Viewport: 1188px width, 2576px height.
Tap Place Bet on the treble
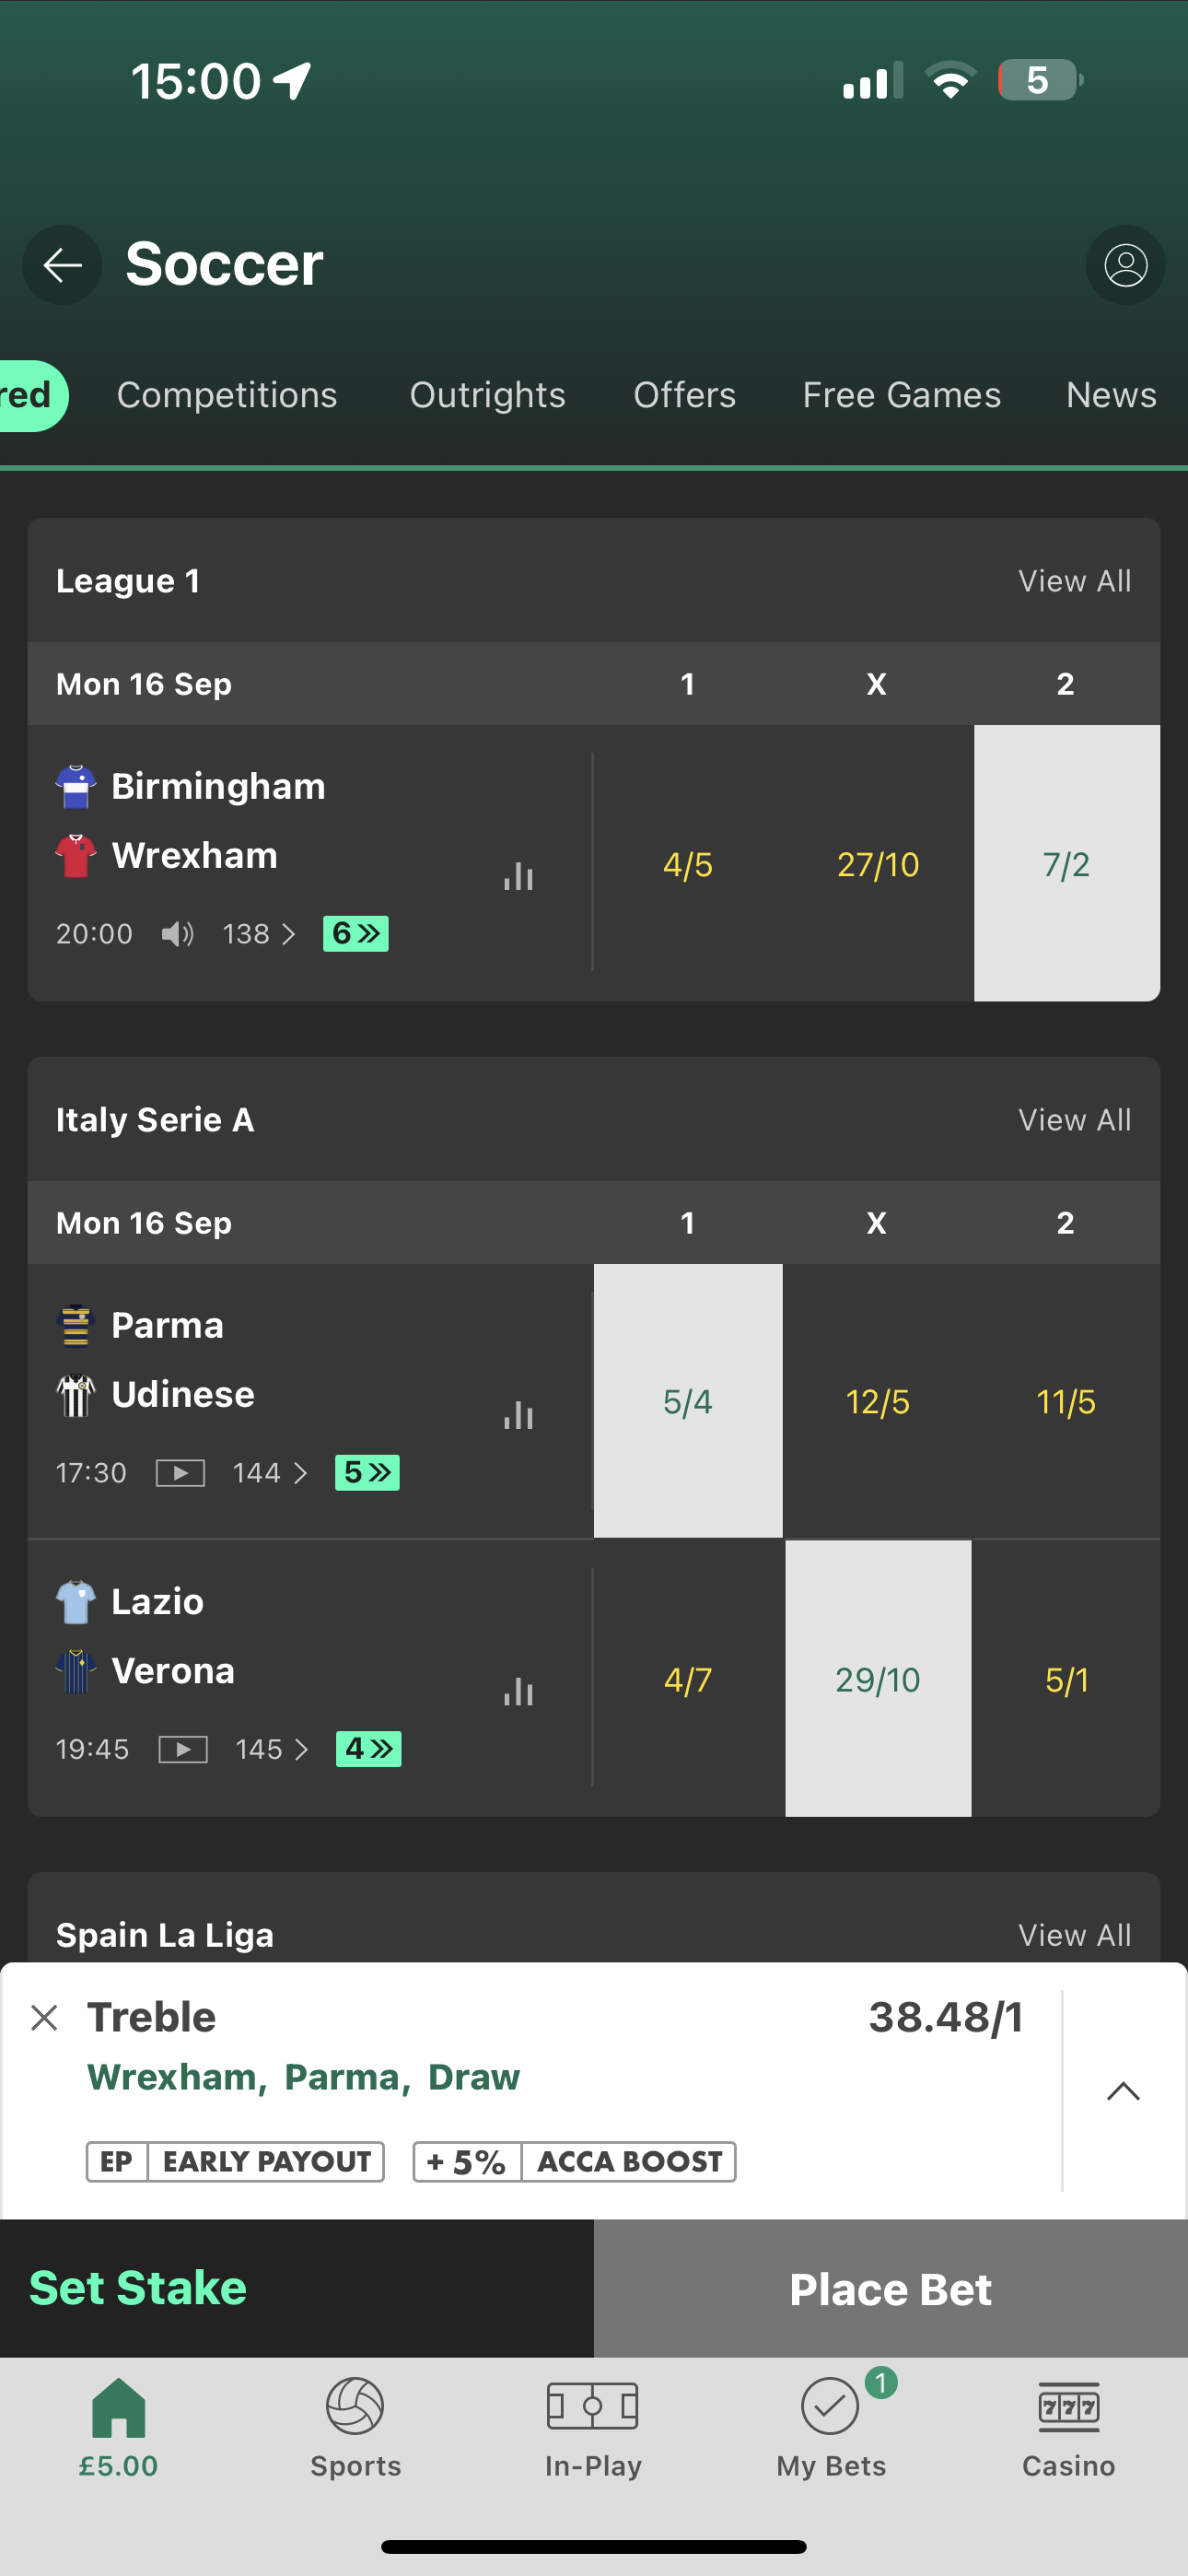tap(890, 2288)
